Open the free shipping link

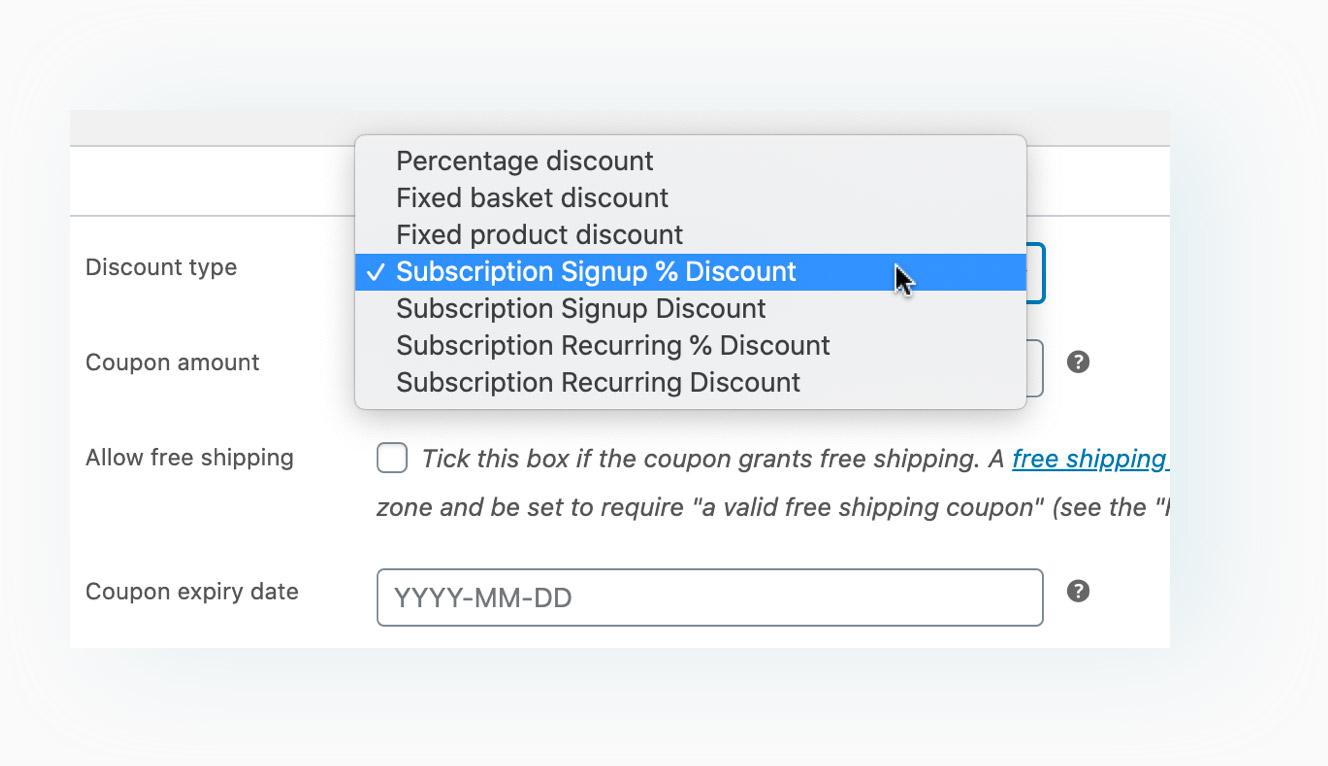(1090, 459)
